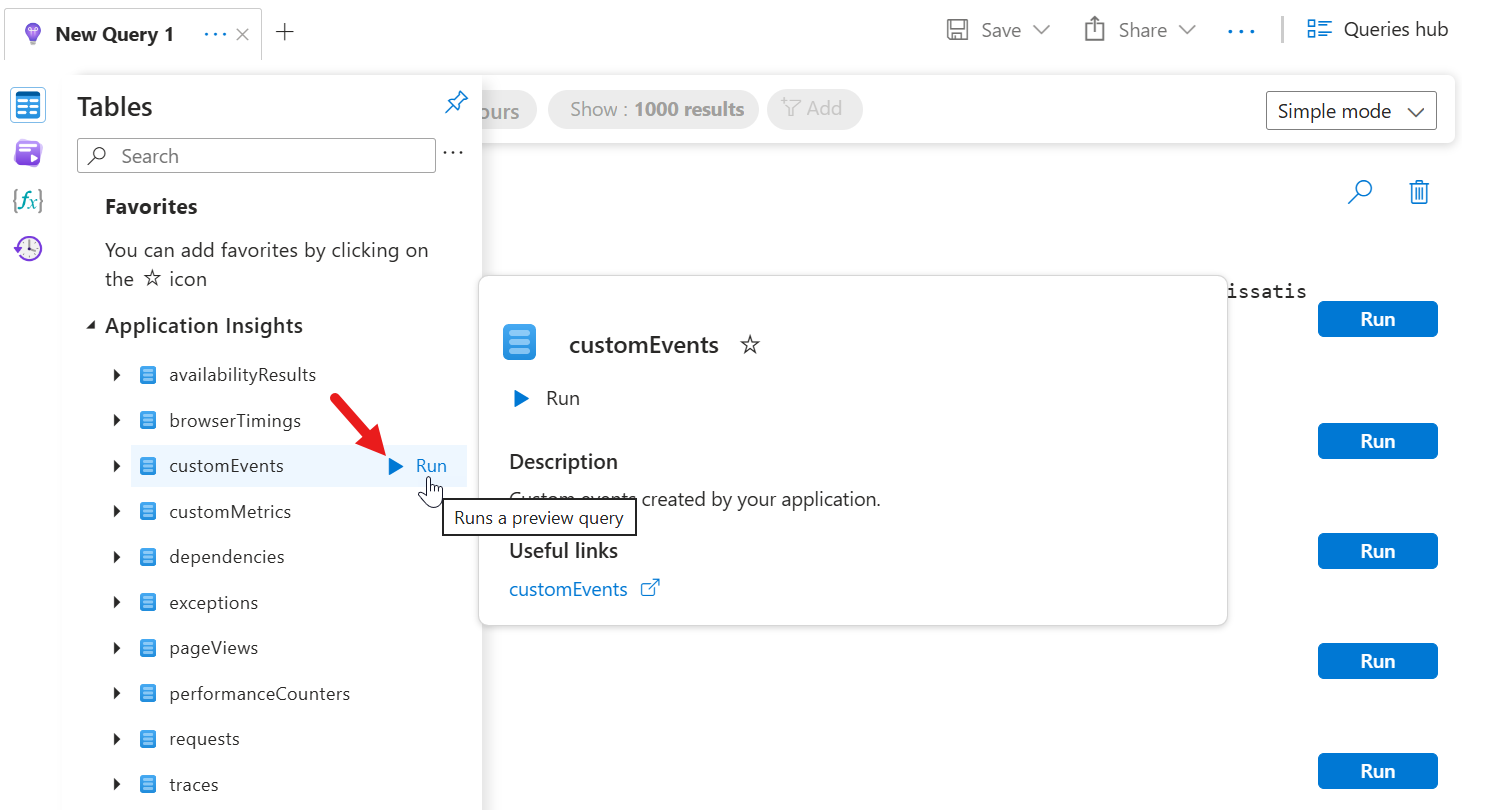Expand the availabilityResults table
This screenshot has width=1491, height=810.
[116, 374]
